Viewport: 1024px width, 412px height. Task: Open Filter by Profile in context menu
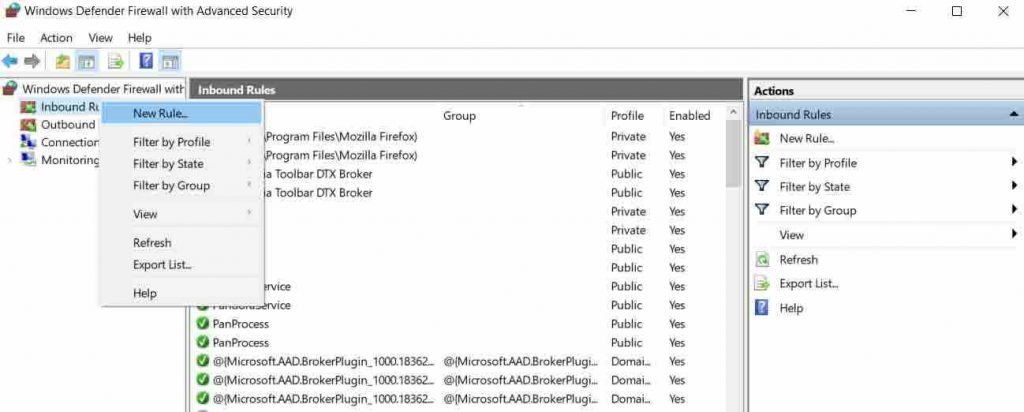coord(182,142)
